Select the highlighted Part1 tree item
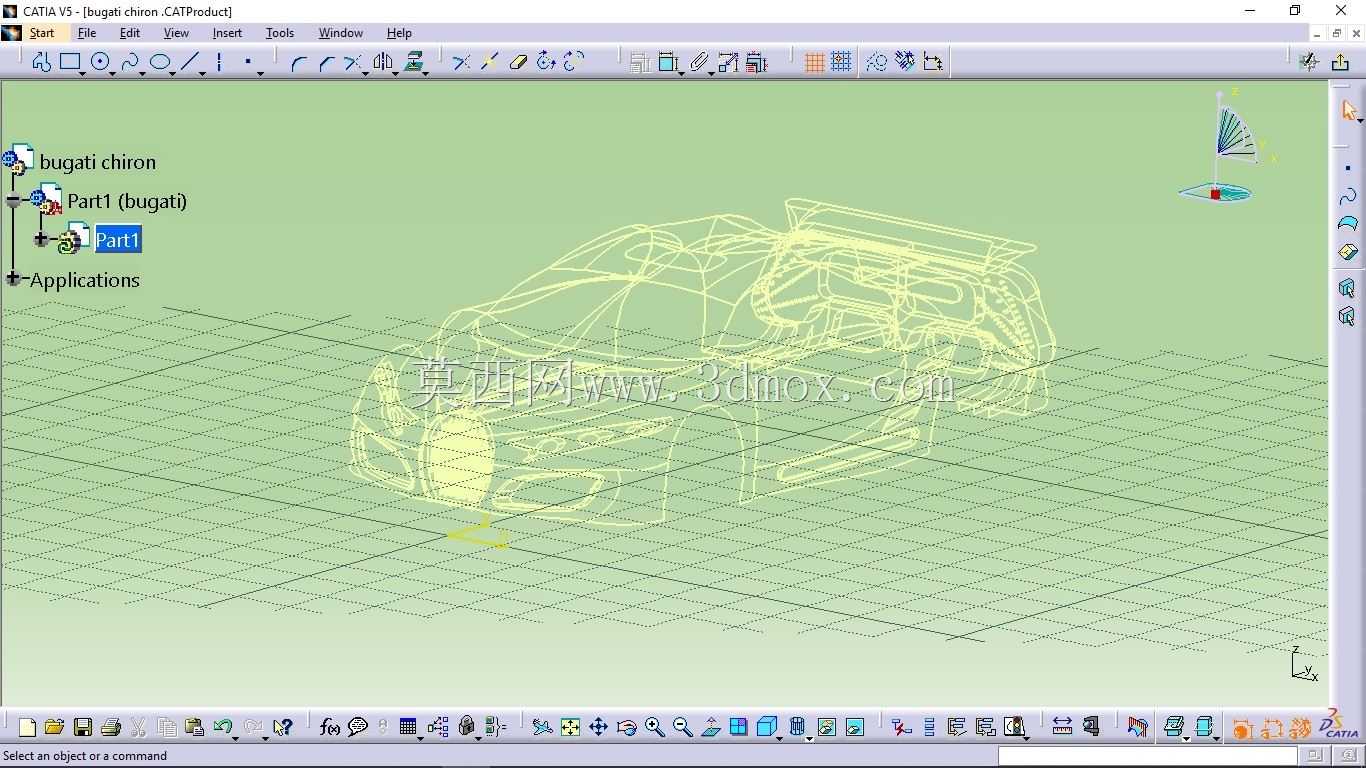 [x=117, y=240]
